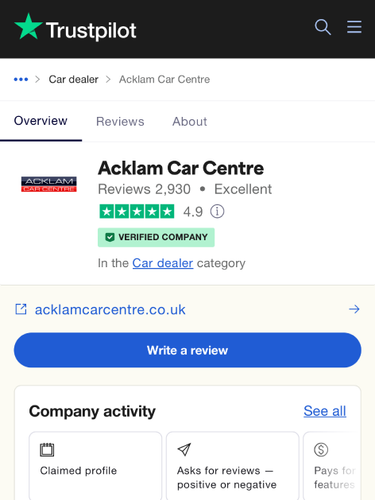Switch to the About tab
Image resolution: width=375 pixels, height=500 pixels.
[190, 121]
